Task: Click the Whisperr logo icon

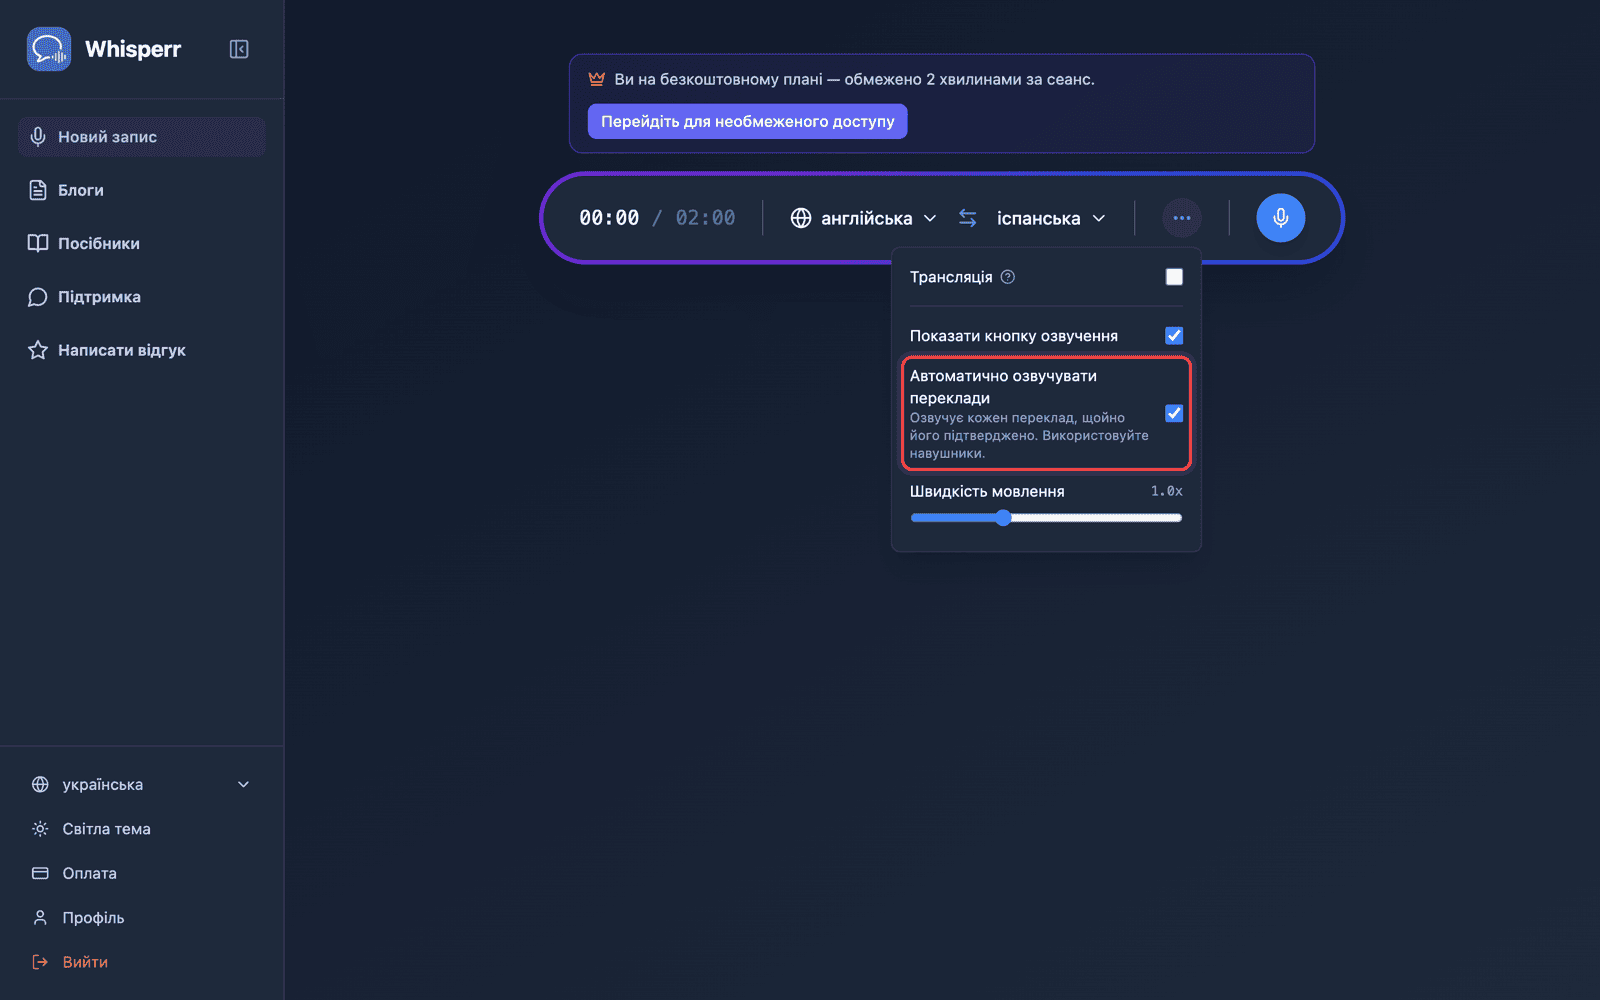Action: [49, 49]
